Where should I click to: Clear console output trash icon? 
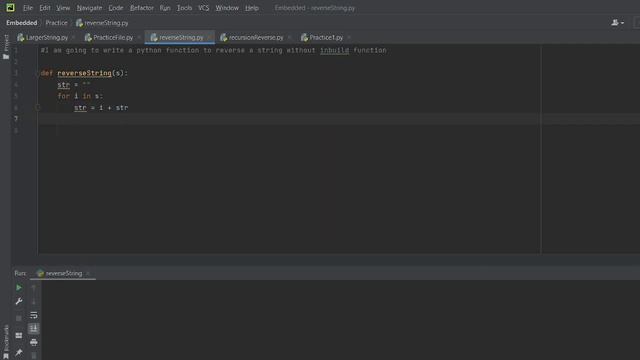point(34,356)
